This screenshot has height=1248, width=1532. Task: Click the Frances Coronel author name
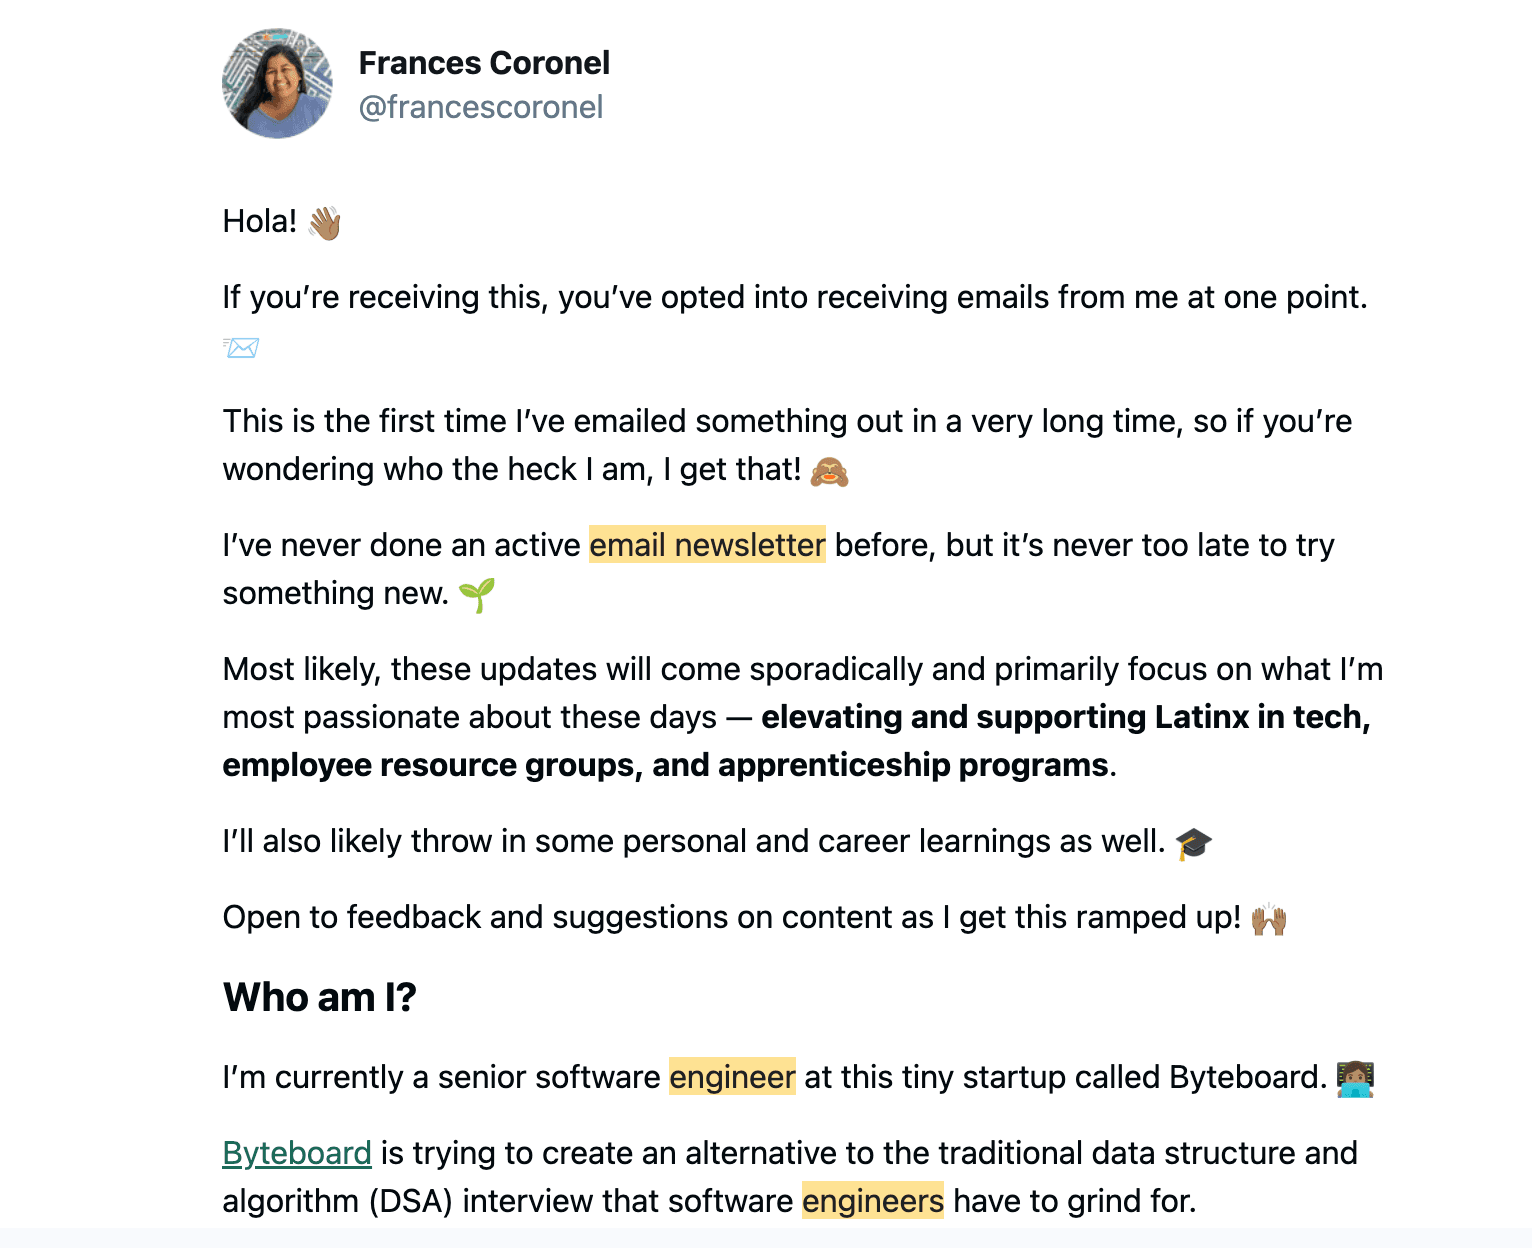click(x=484, y=63)
